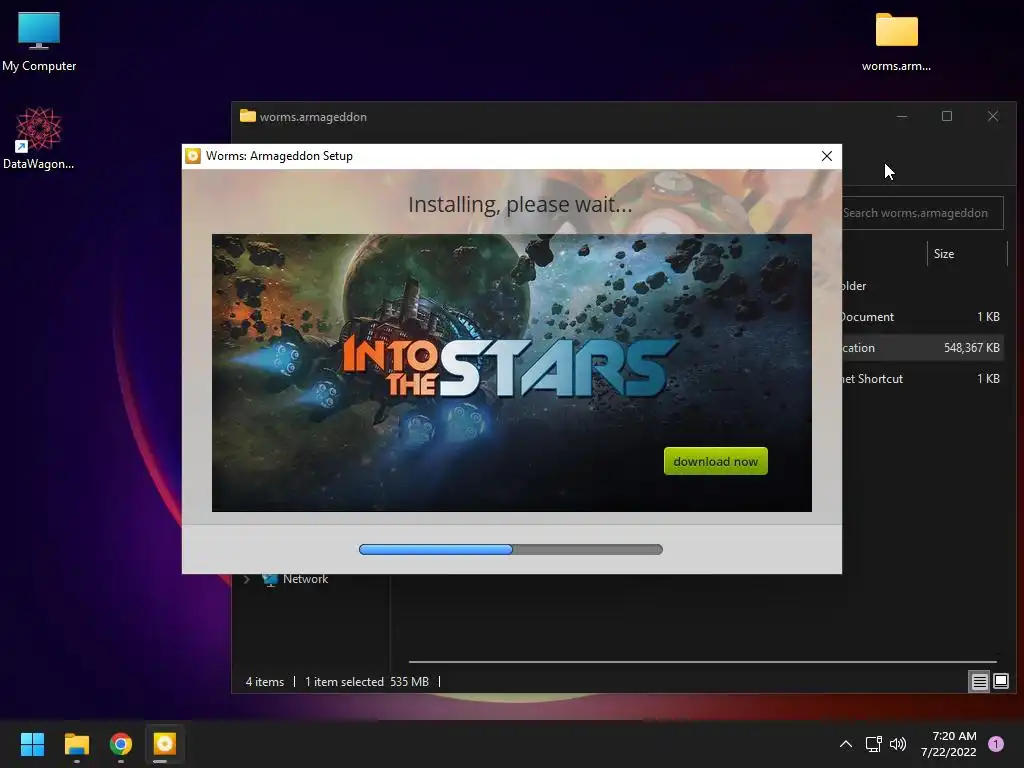Click '1 item selected 535 MB' status text
1024x768 pixels.
click(x=366, y=682)
